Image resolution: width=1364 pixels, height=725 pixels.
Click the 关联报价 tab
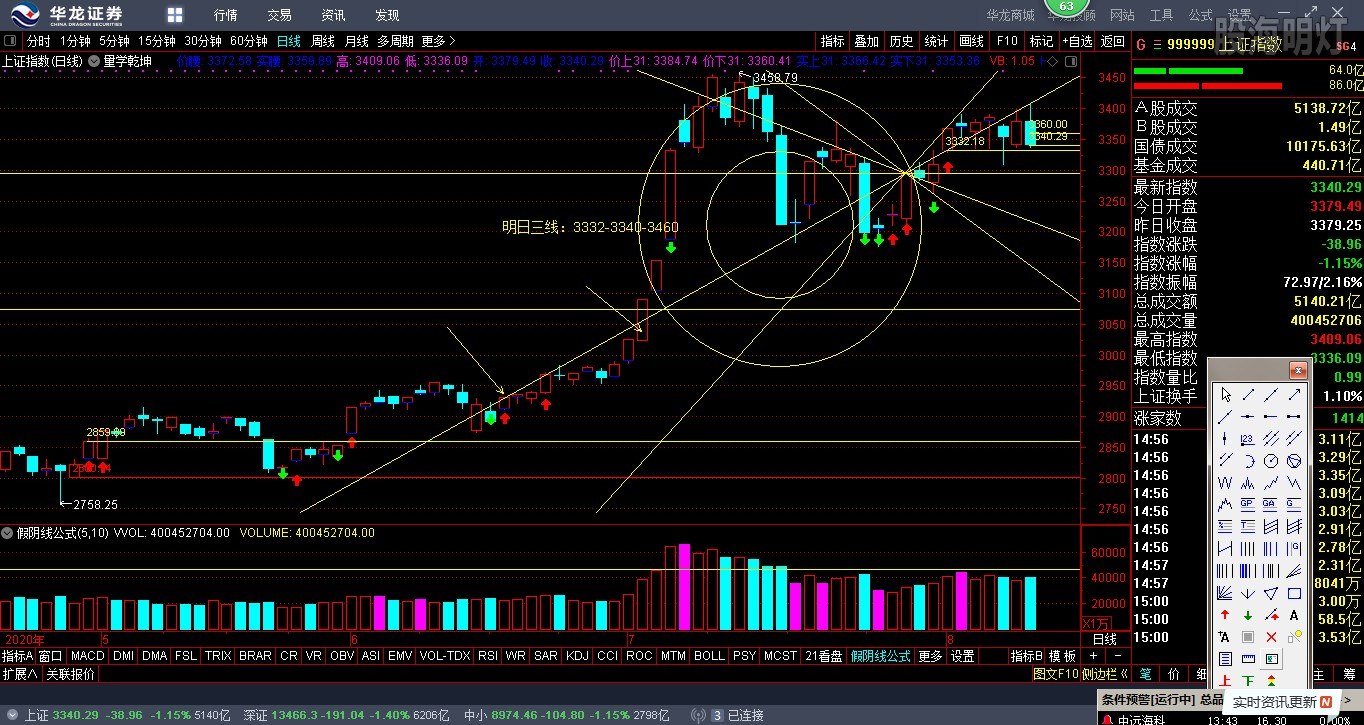click(x=71, y=674)
